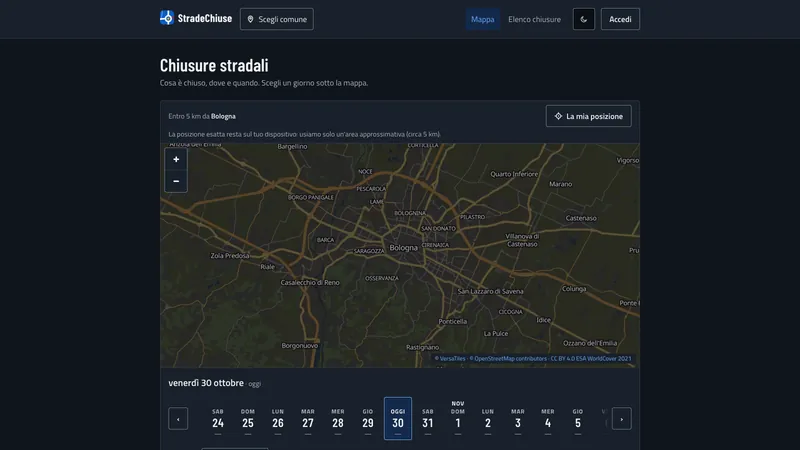Click the Accedi button

pos(620,19)
